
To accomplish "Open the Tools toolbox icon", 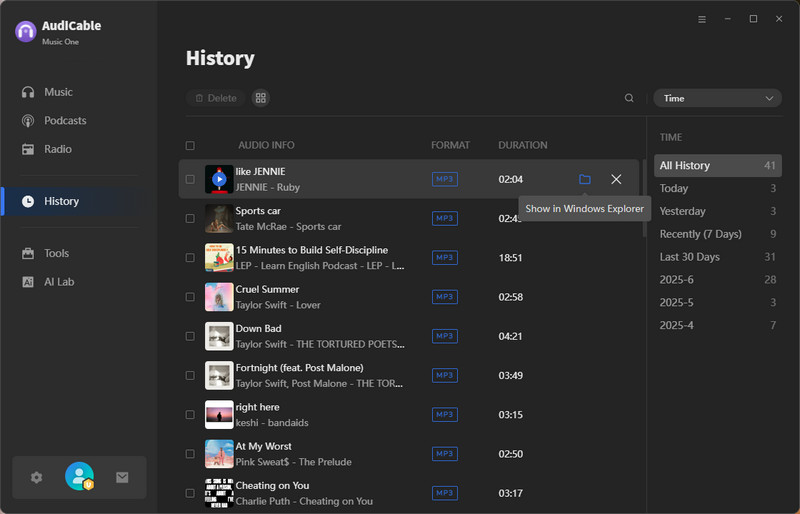I will (x=28, y=253).
